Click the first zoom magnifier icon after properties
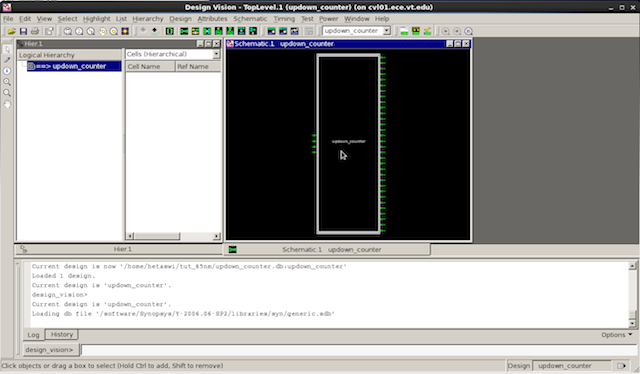The image size is (640, 374). pyautogui.click(x=68, y=31)
